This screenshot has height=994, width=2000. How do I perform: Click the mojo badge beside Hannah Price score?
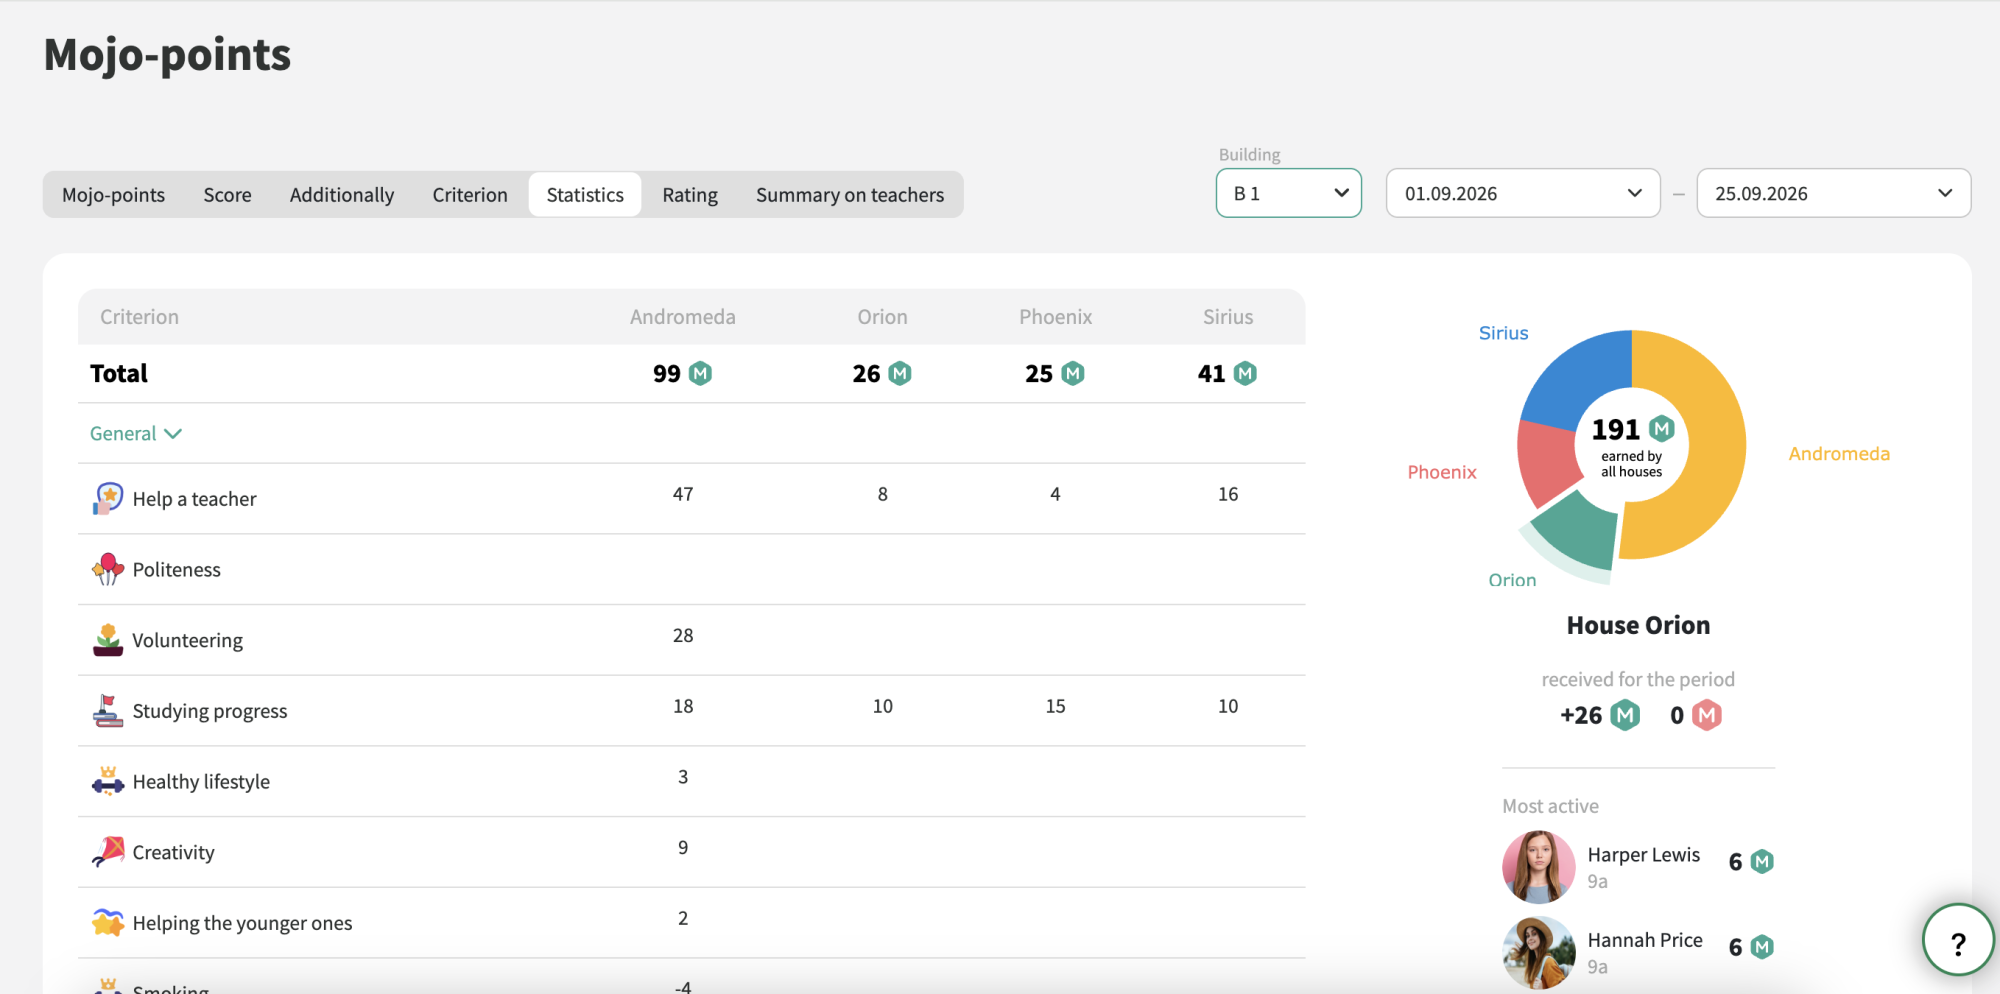tap(1762, 947)
